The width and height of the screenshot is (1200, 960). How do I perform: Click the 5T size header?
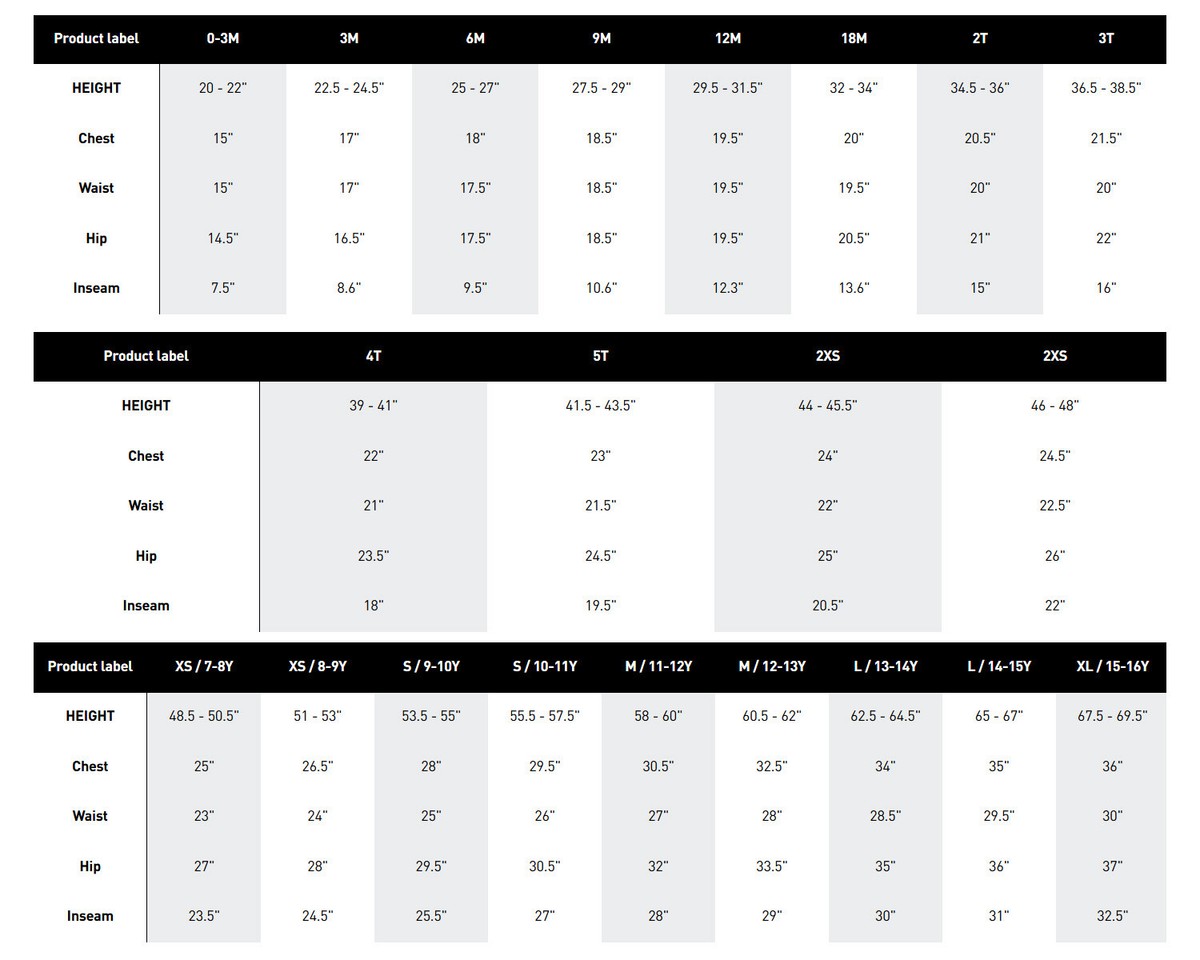coord(600,356)
